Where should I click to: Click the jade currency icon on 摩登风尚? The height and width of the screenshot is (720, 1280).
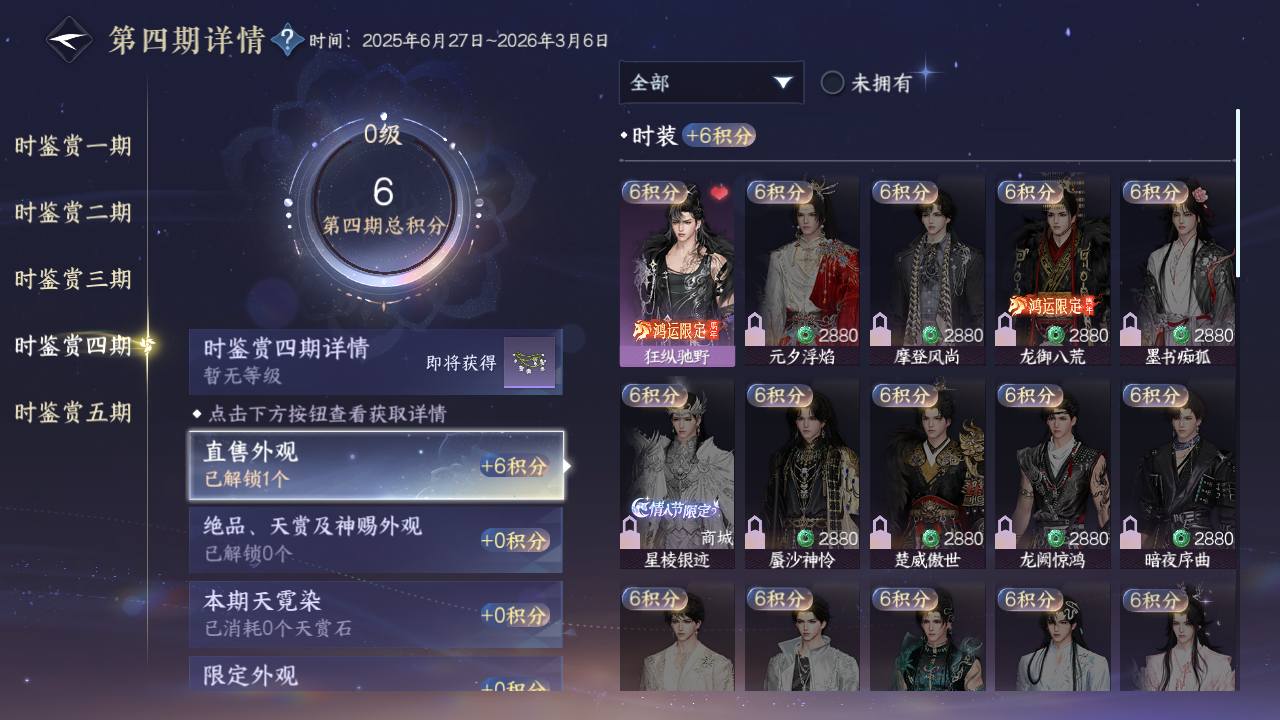point(930,335)
